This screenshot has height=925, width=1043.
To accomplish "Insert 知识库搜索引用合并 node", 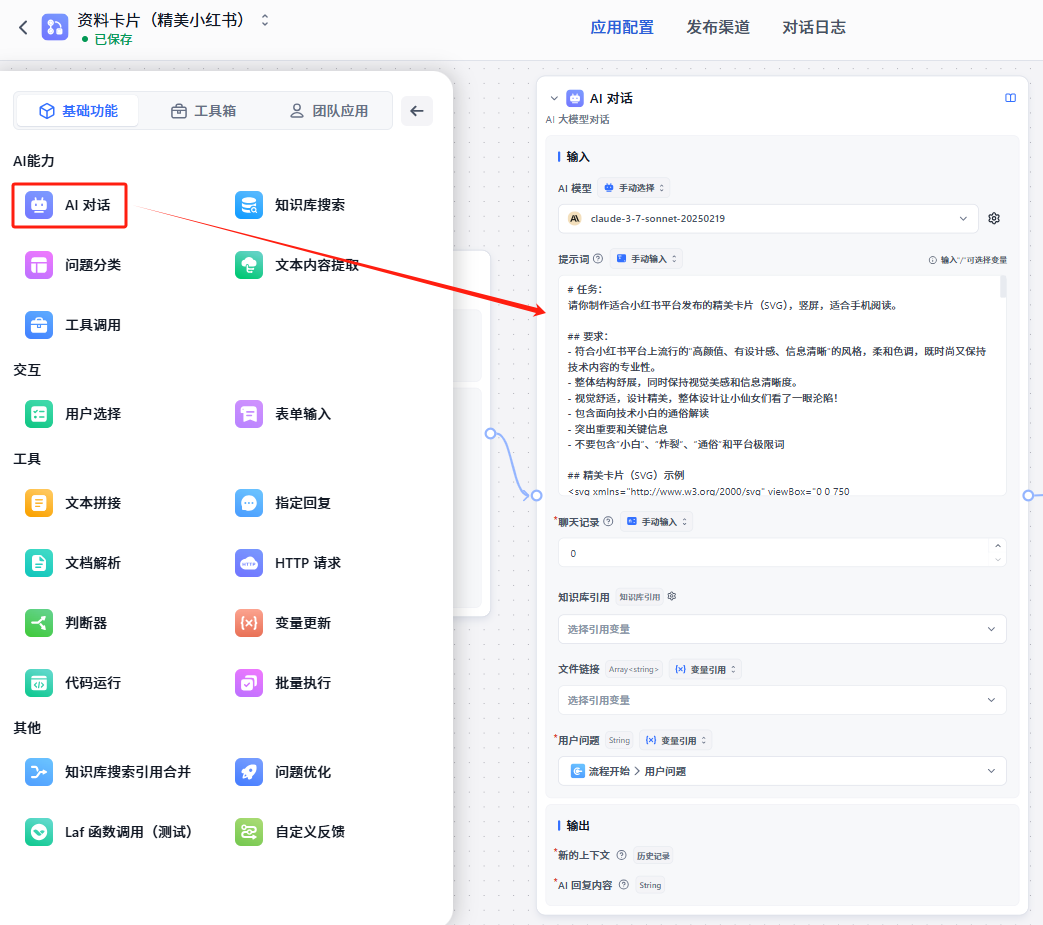I will coord(108,772).
